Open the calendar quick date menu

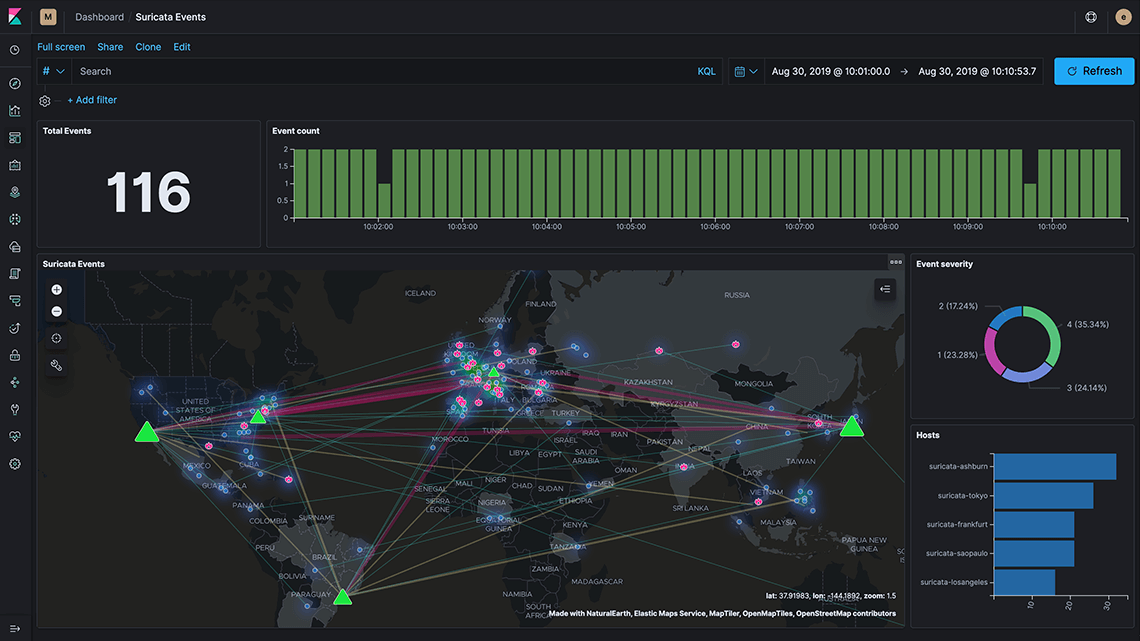746,71
